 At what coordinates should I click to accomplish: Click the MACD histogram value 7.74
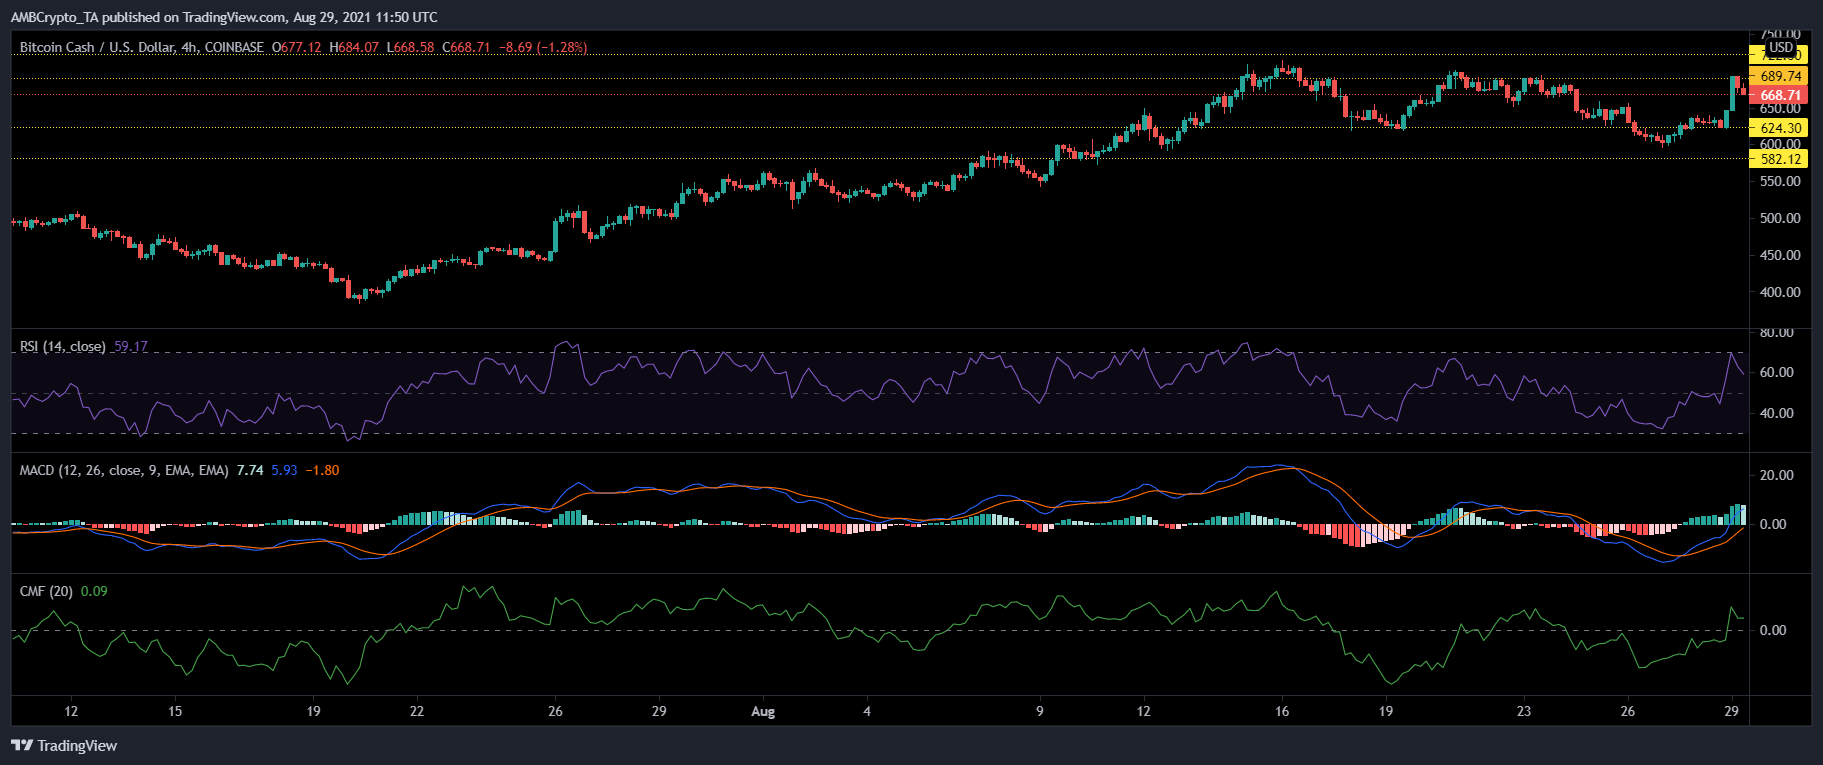[250, 470]
